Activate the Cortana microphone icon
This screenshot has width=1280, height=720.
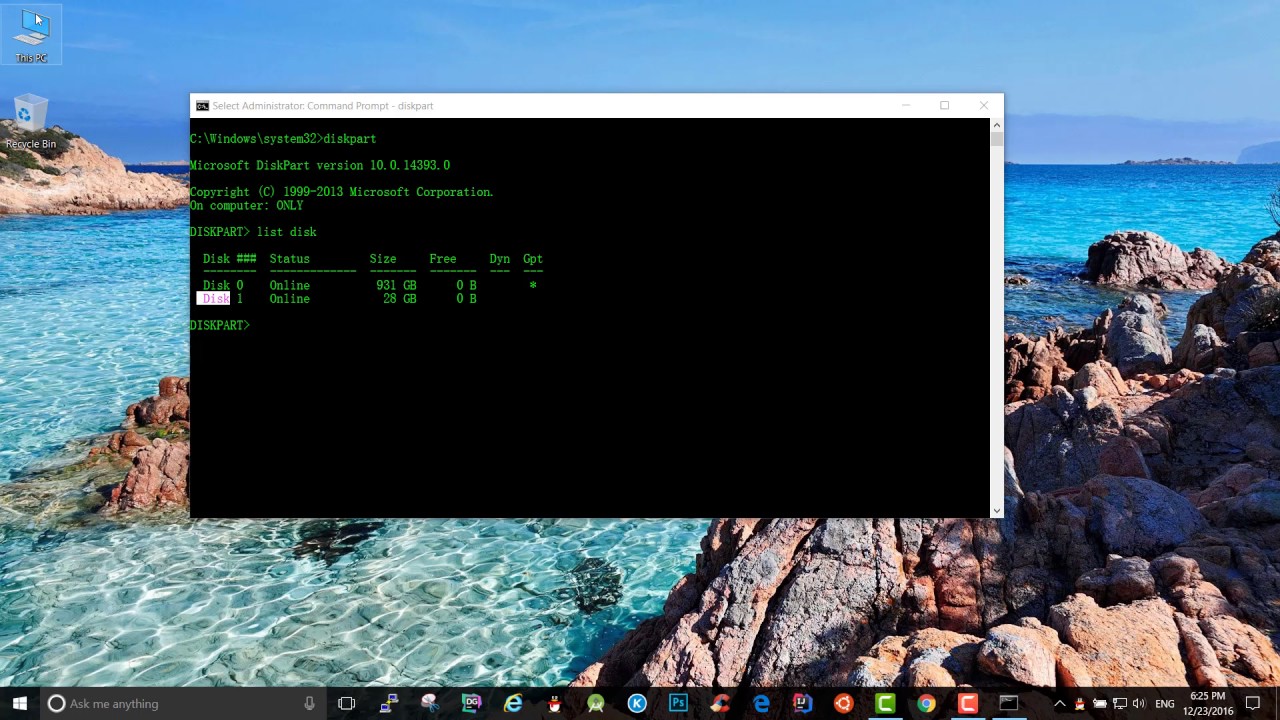(x=310, y=703)
